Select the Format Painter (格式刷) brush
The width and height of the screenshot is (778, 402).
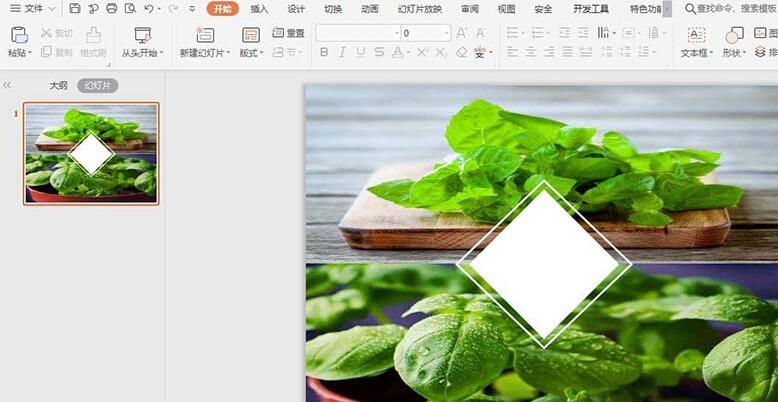click(93, 35)
